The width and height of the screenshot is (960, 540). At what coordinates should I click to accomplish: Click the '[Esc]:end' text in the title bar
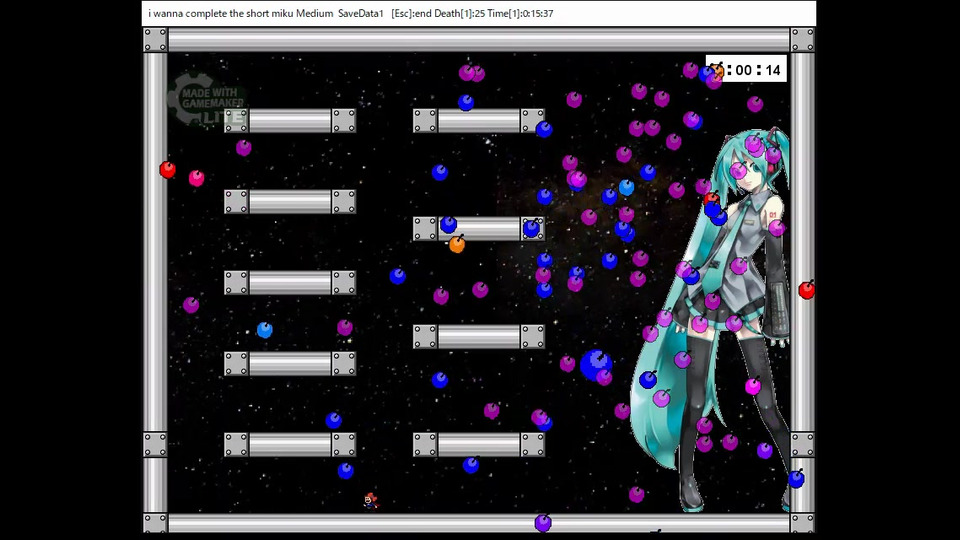point(411,13)
